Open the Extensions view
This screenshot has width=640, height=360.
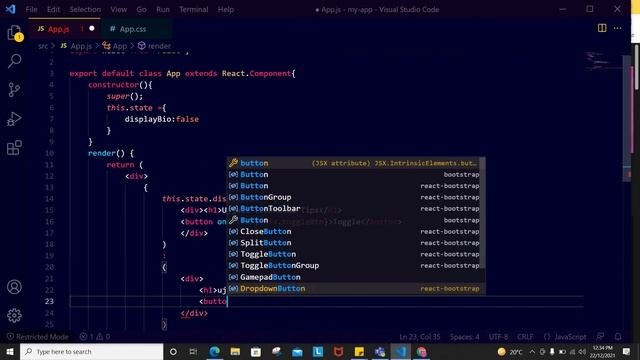14,148
